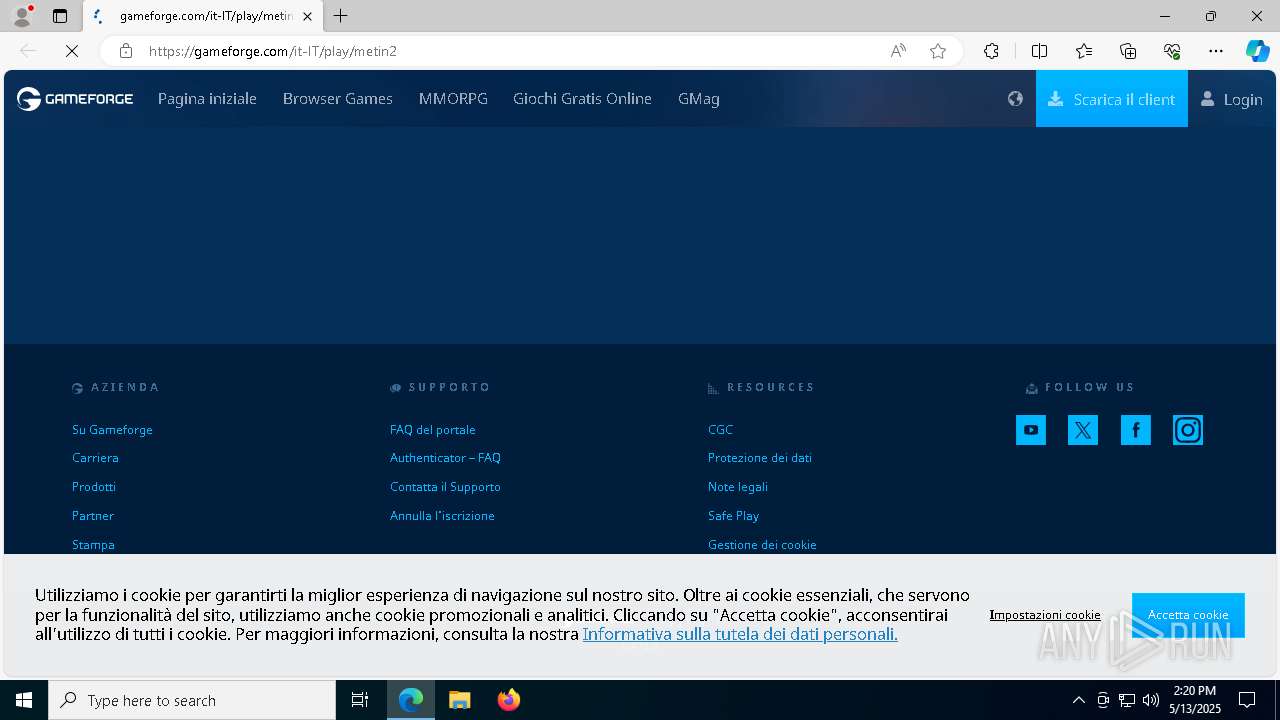Screen dimensions: 1280x720
Task: Open Su Gameforge link
Action: click(112, 429)
